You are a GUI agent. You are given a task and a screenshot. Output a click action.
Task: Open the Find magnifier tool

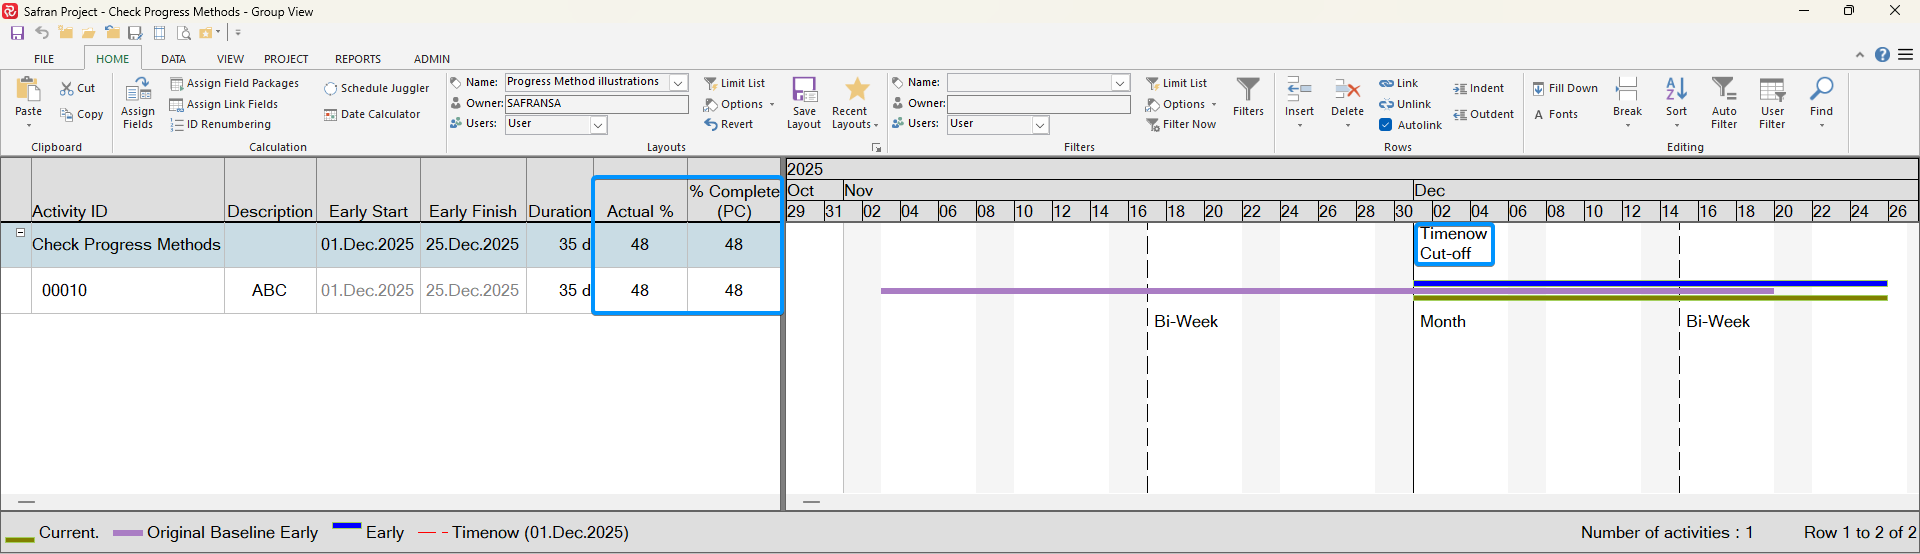1821,90
